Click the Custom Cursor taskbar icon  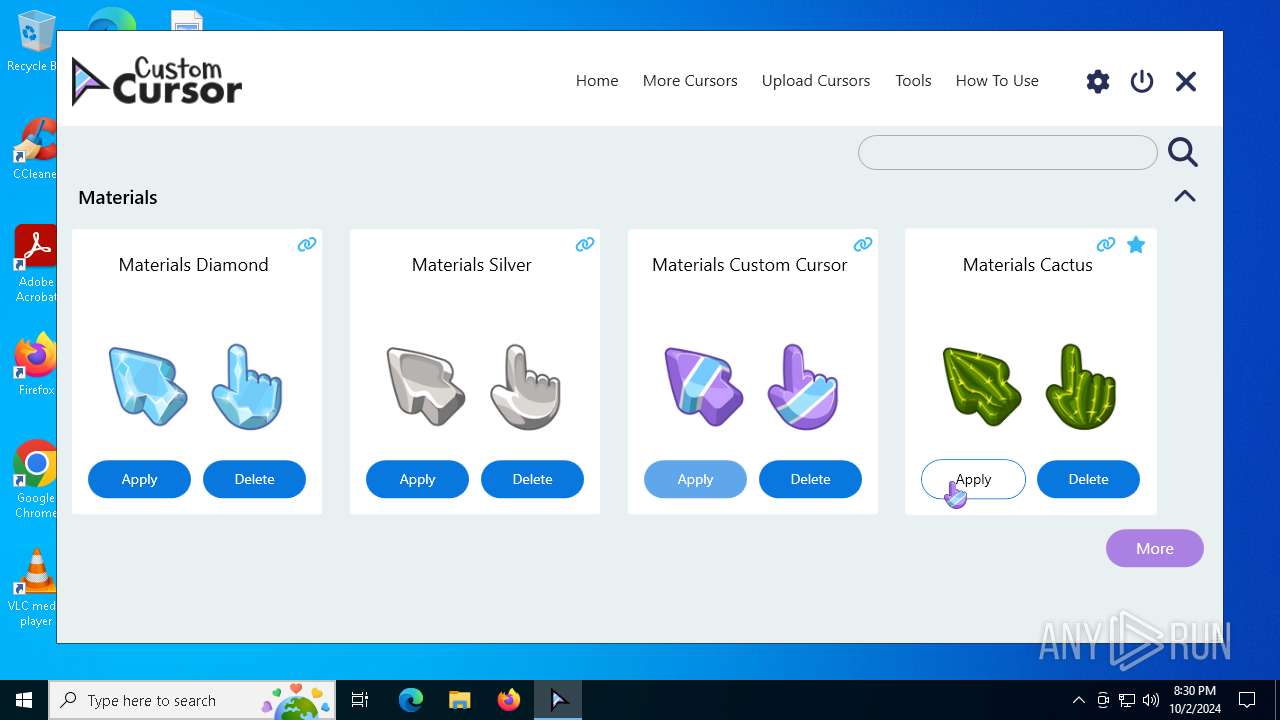(558, 700)
